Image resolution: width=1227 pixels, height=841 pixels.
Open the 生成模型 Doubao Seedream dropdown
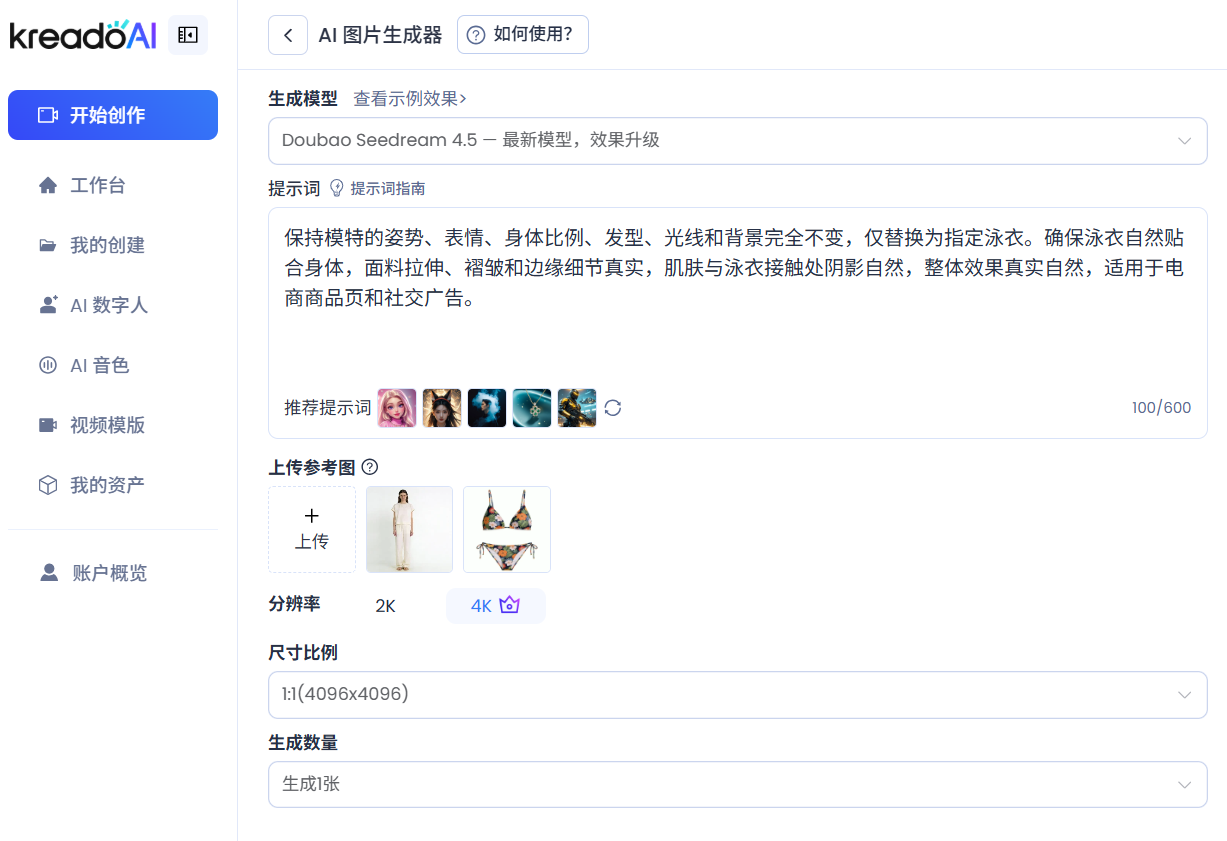click(x=737, y=141)
